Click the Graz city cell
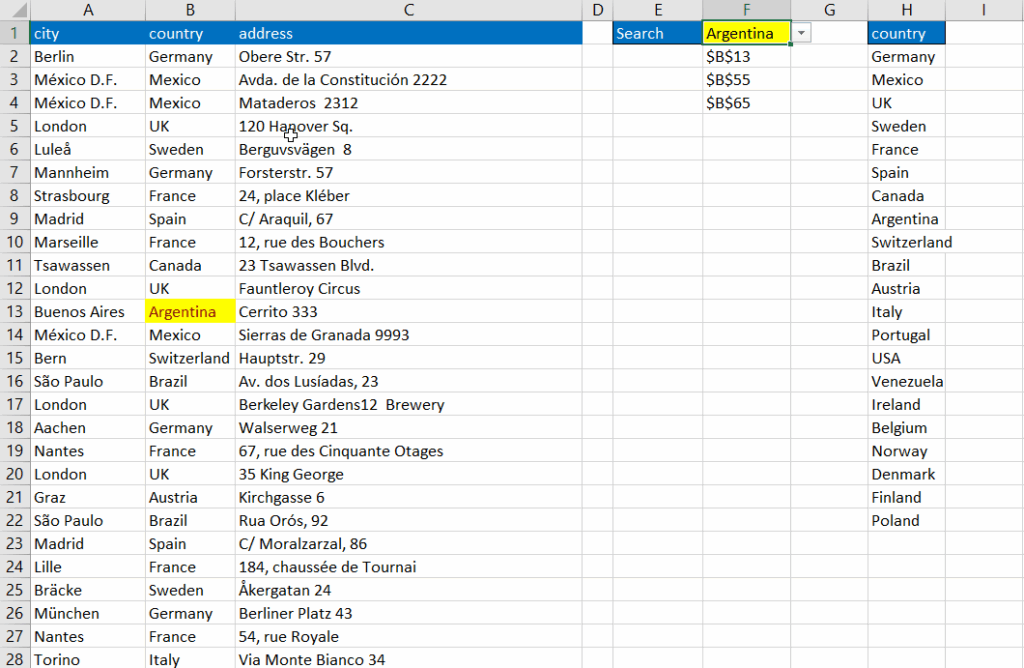The height and width of the screenshot is (668, 1024). 88,497
